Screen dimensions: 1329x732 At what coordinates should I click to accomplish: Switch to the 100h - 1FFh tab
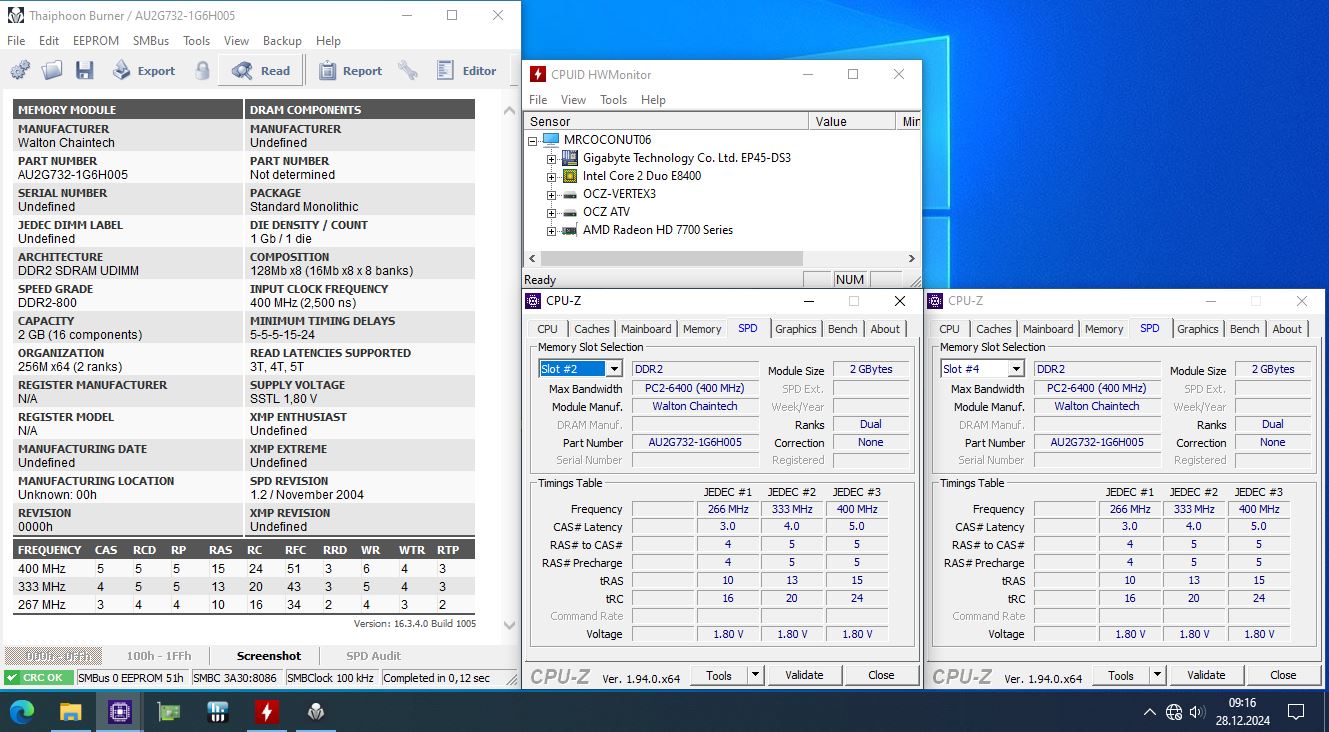click(x=158, y=656)
